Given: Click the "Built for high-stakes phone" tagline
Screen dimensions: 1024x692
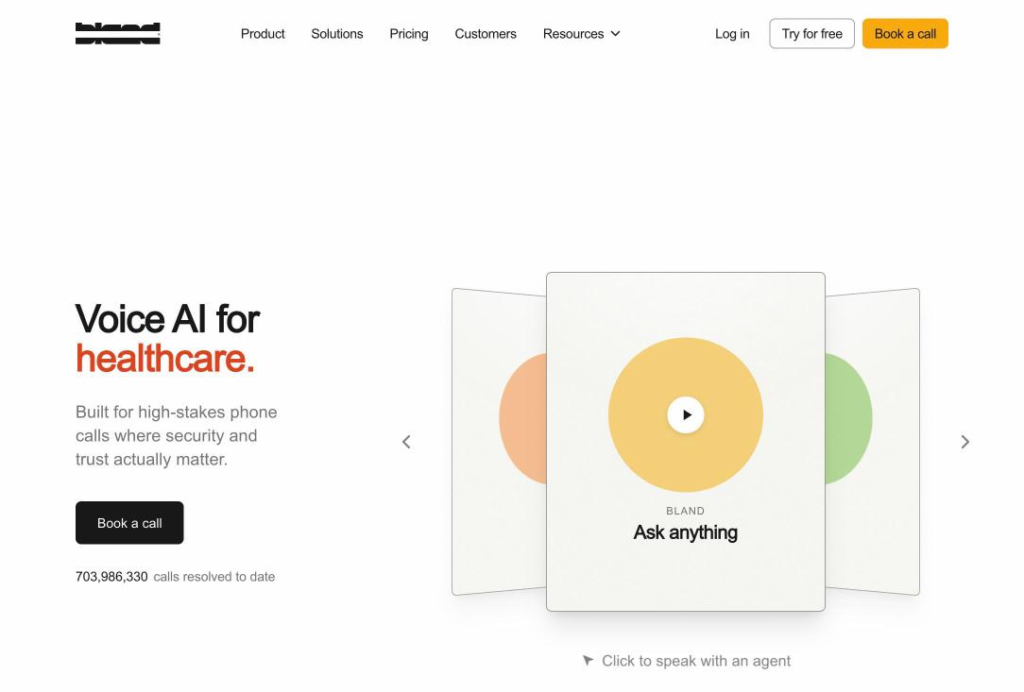Looking at the screenshot, I should coord(176,412).
